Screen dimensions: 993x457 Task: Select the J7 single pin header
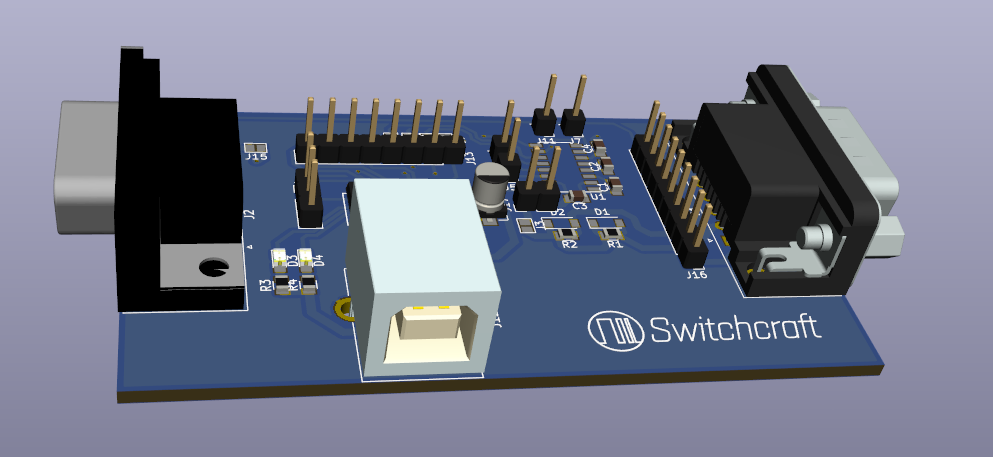coord(574,106)
